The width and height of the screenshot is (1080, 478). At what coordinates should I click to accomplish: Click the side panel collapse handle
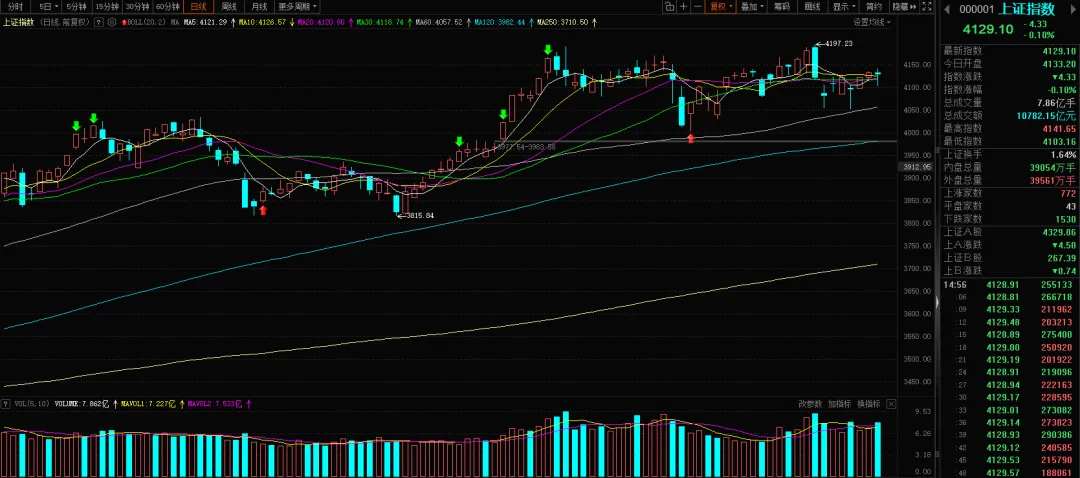pos(937,302)
